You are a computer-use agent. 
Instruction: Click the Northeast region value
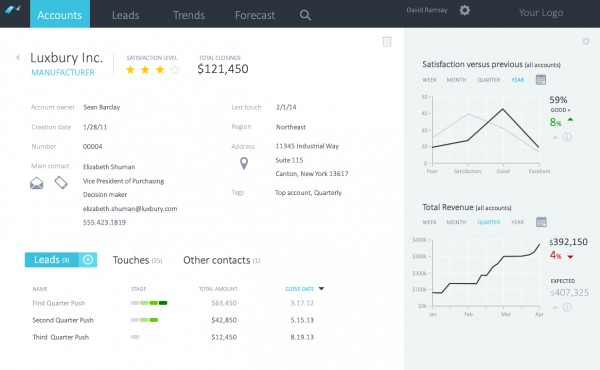pyautogui.click(x=290, y=127)
